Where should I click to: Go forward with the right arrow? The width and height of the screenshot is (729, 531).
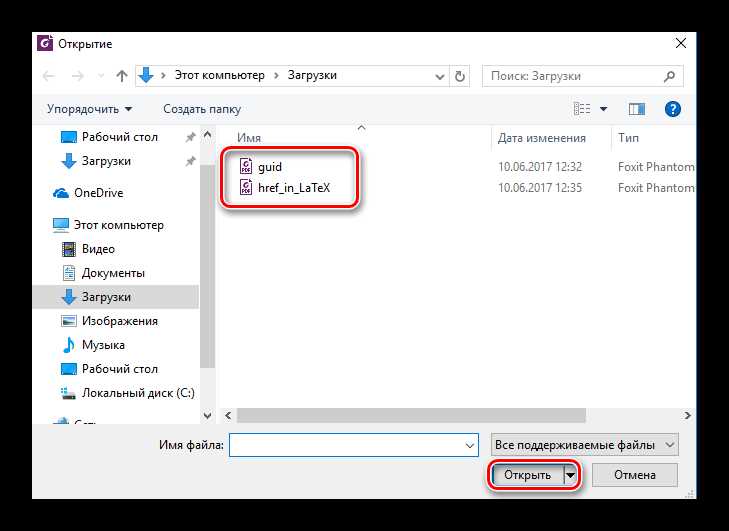coord(77,76)
